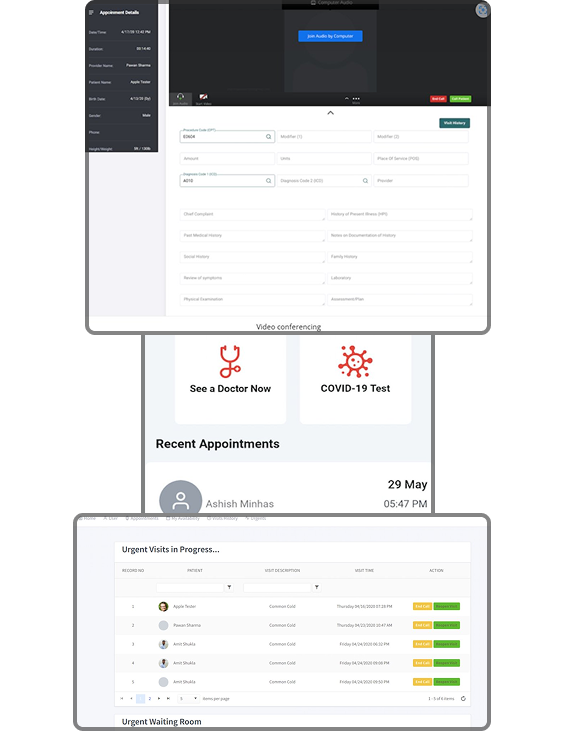Click the Modifier (1) field

(x=324, y=137)
